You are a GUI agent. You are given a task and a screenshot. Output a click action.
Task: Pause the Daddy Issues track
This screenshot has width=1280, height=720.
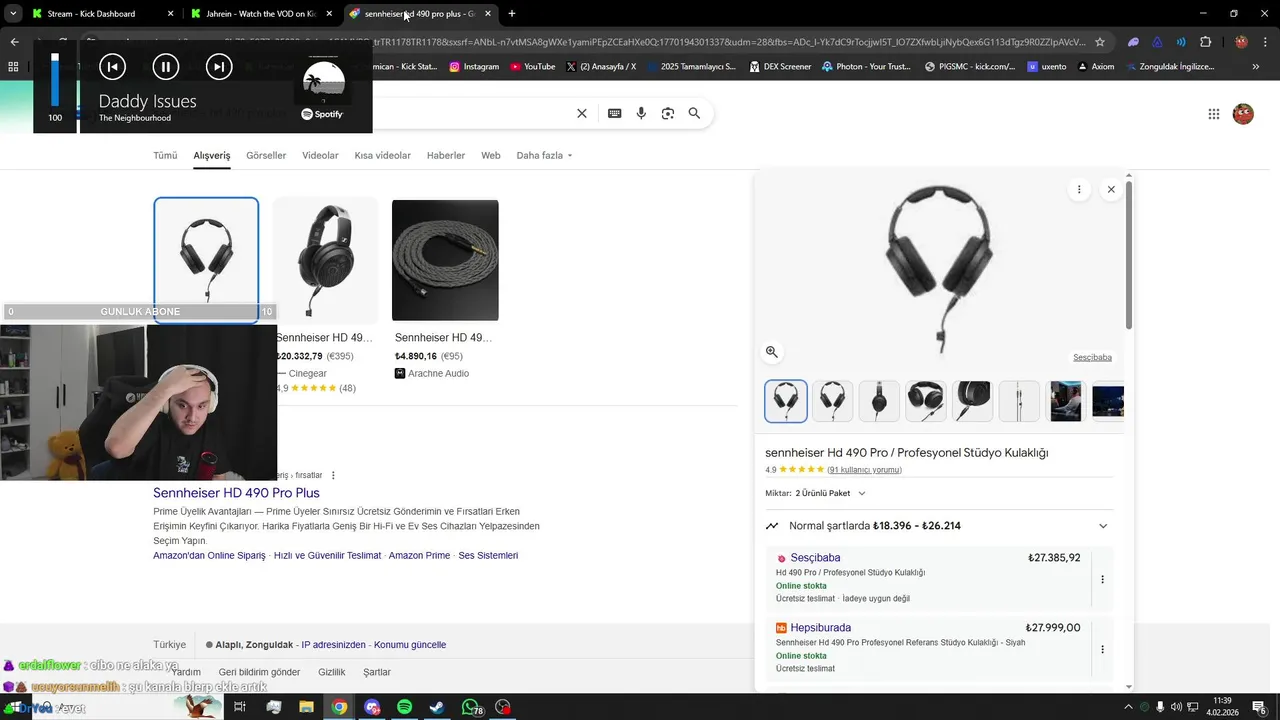click(165, 67)
